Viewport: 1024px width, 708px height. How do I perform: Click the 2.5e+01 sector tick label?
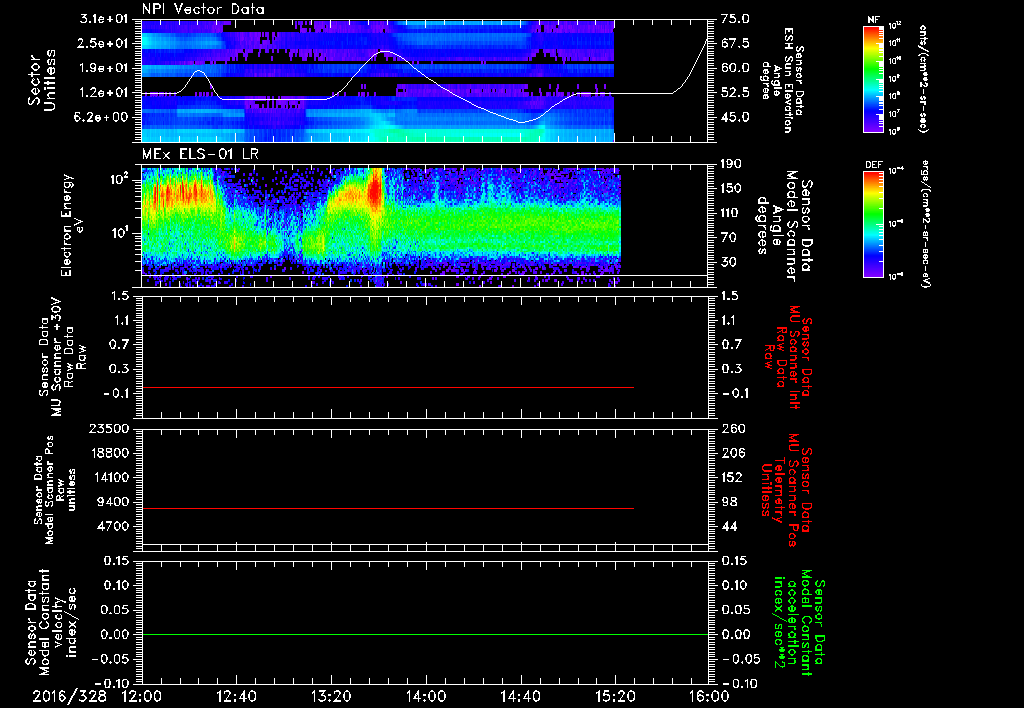[x=105, y=43]
